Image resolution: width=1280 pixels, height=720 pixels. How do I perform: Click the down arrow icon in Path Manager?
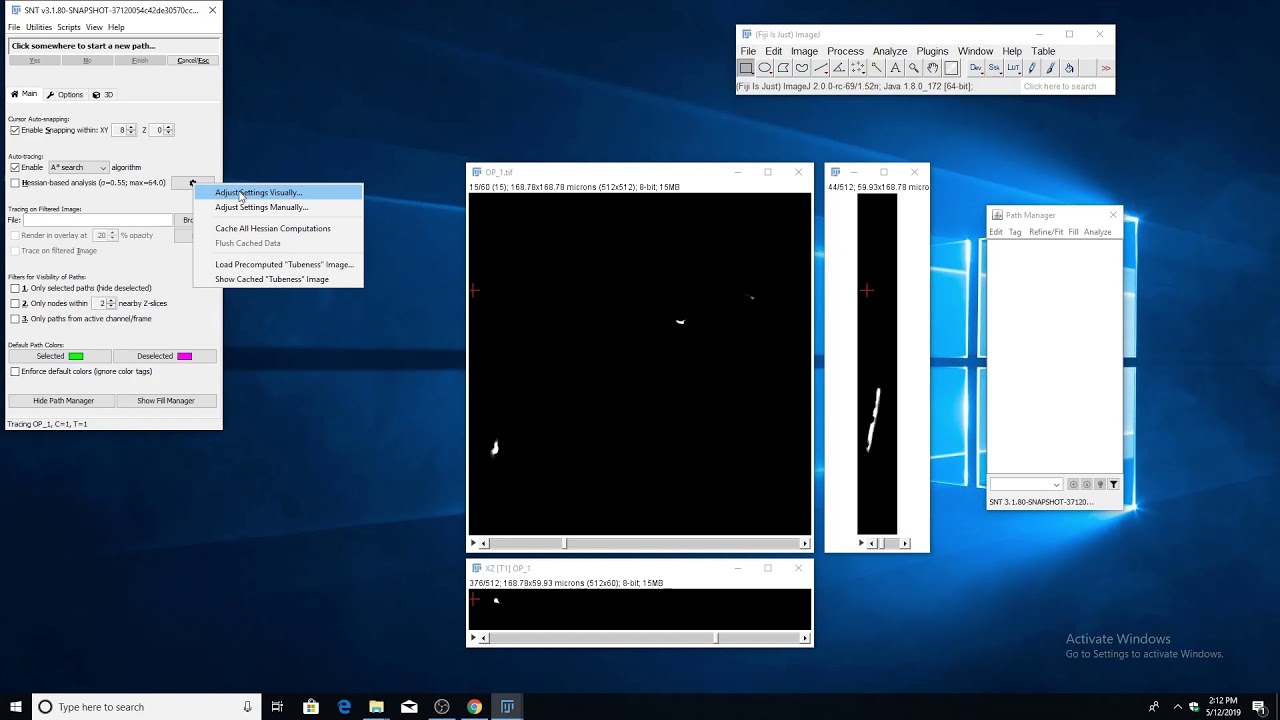tap(1087, 484)
